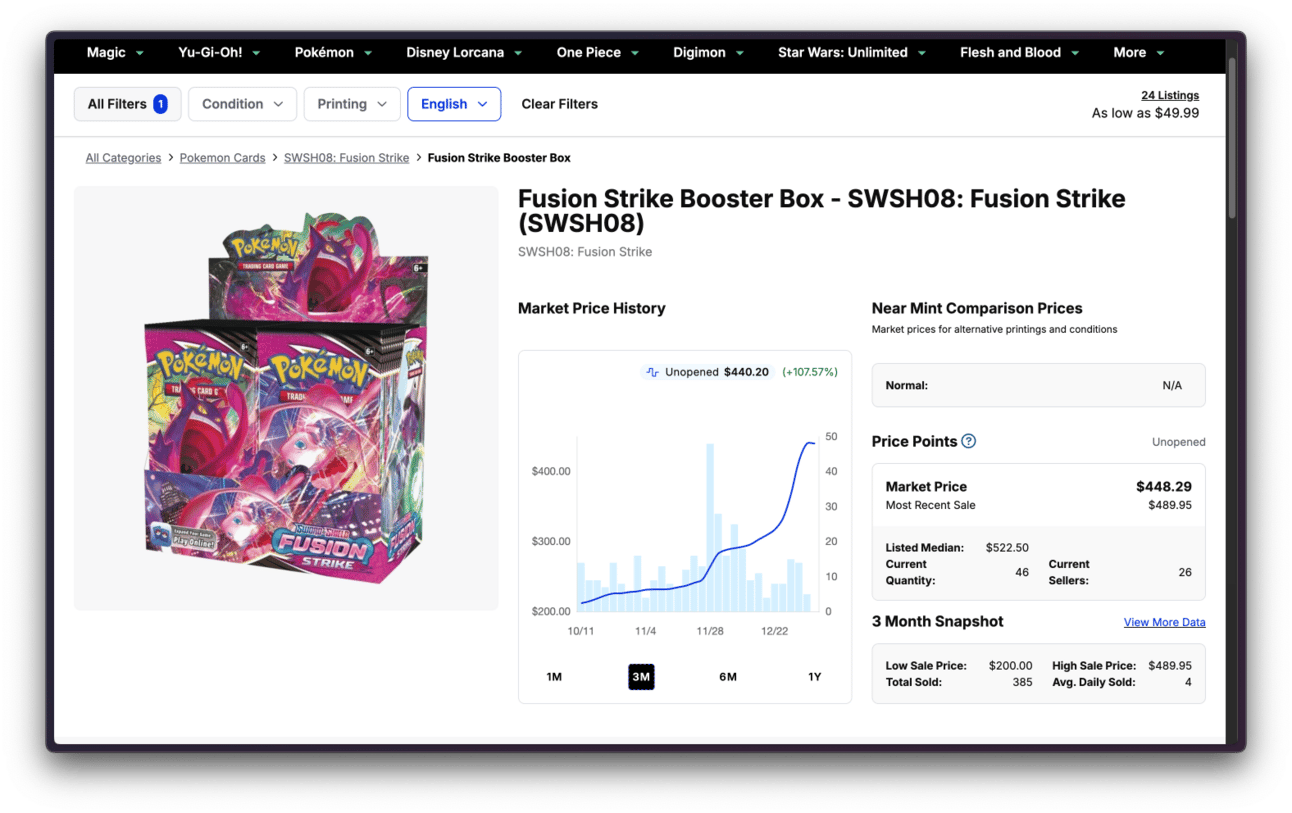Click the 3 Month Snapshot heading
The width and height of the screenshot is (1292, 813).
point(938,621)
